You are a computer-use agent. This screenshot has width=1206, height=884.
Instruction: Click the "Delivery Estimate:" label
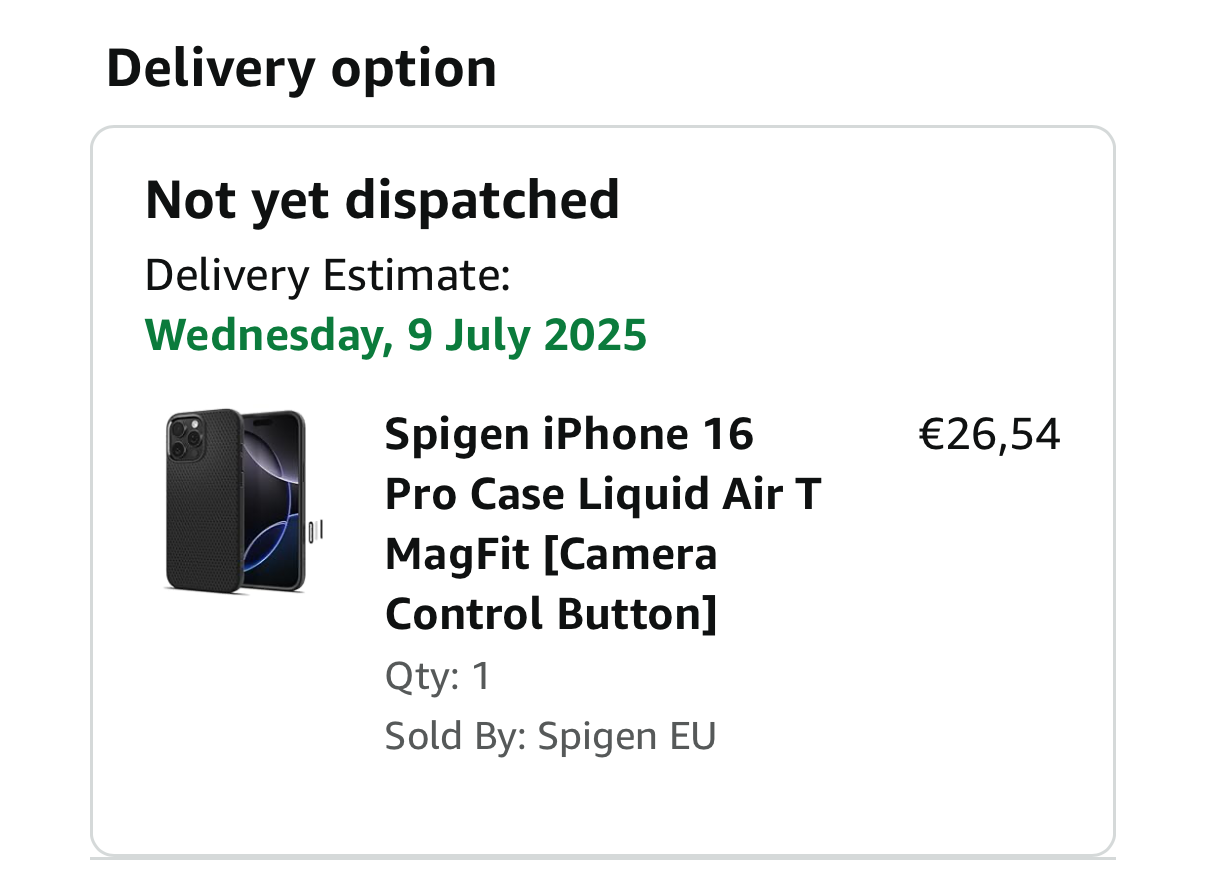click(328, 275)
